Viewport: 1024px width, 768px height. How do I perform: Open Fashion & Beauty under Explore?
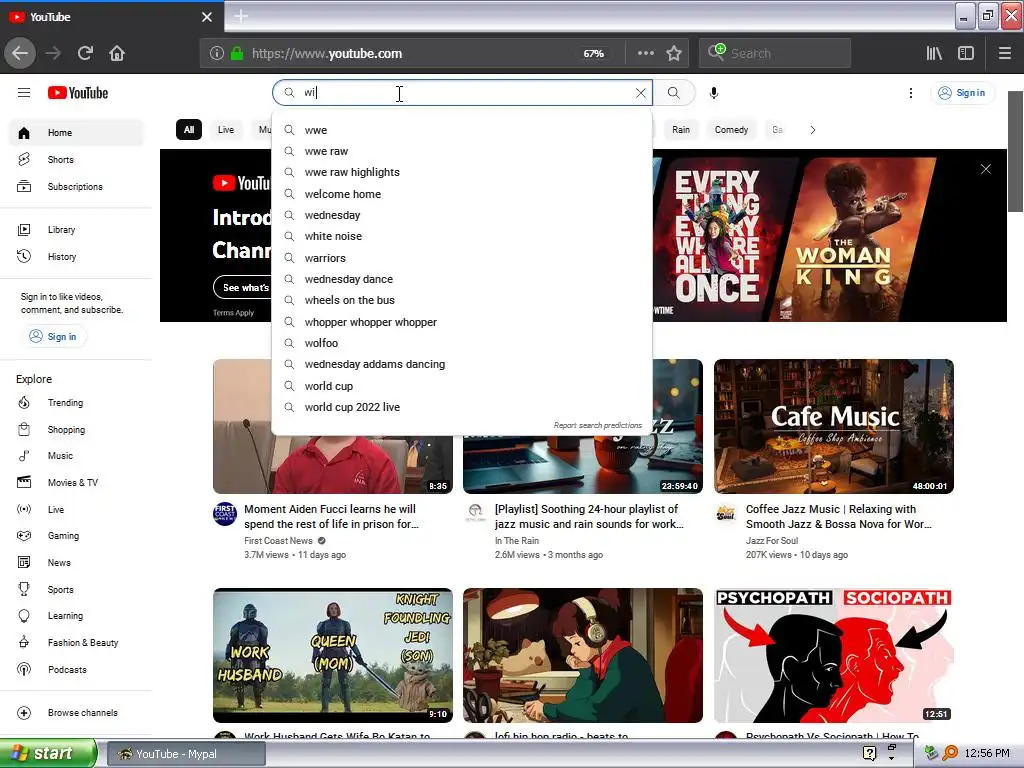(x=76, y=643)
